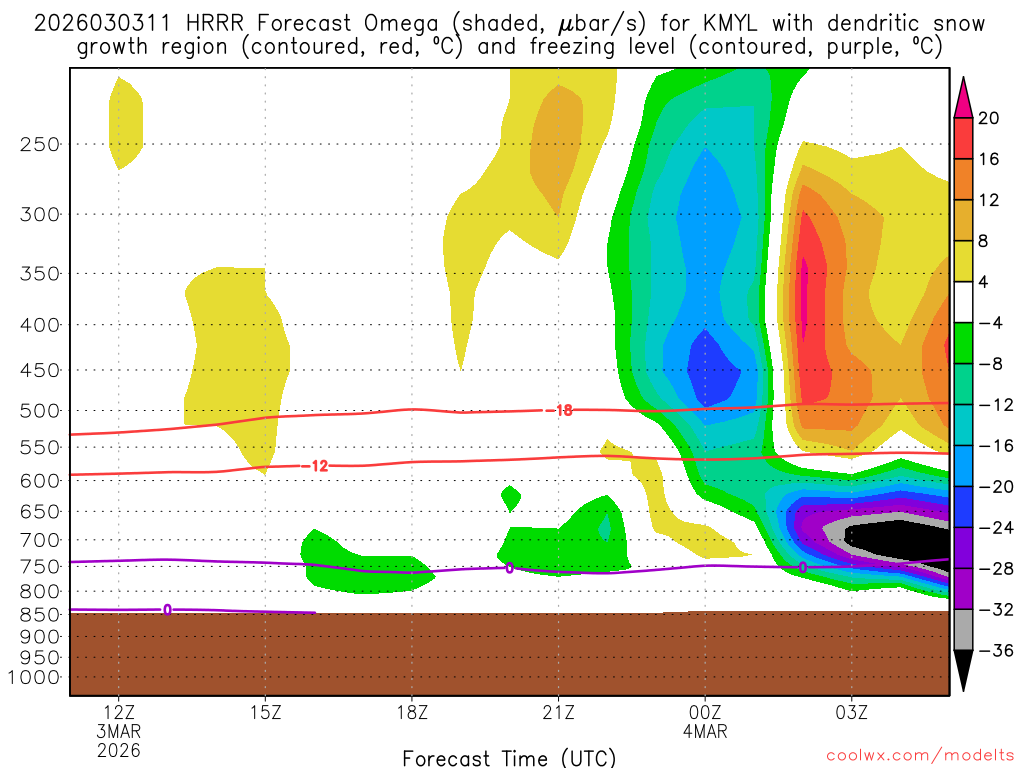Viewport: 1024px width, 768px height.
Task: Click the red -18 contour label
Action: pyautogui.click(x=558, y=410)
